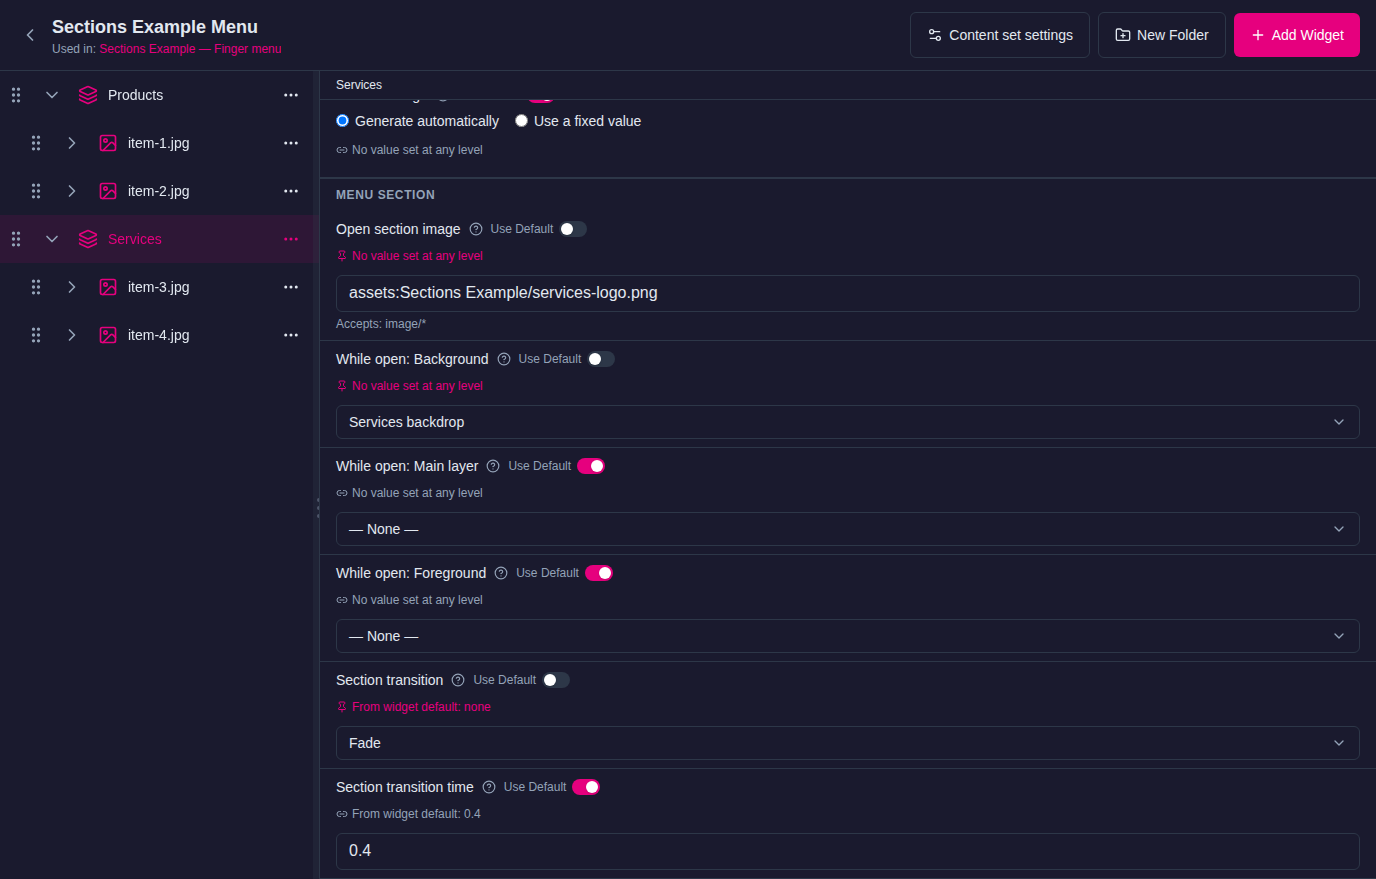
Task: Click the Open section image path field
Action: coord(848,293)
